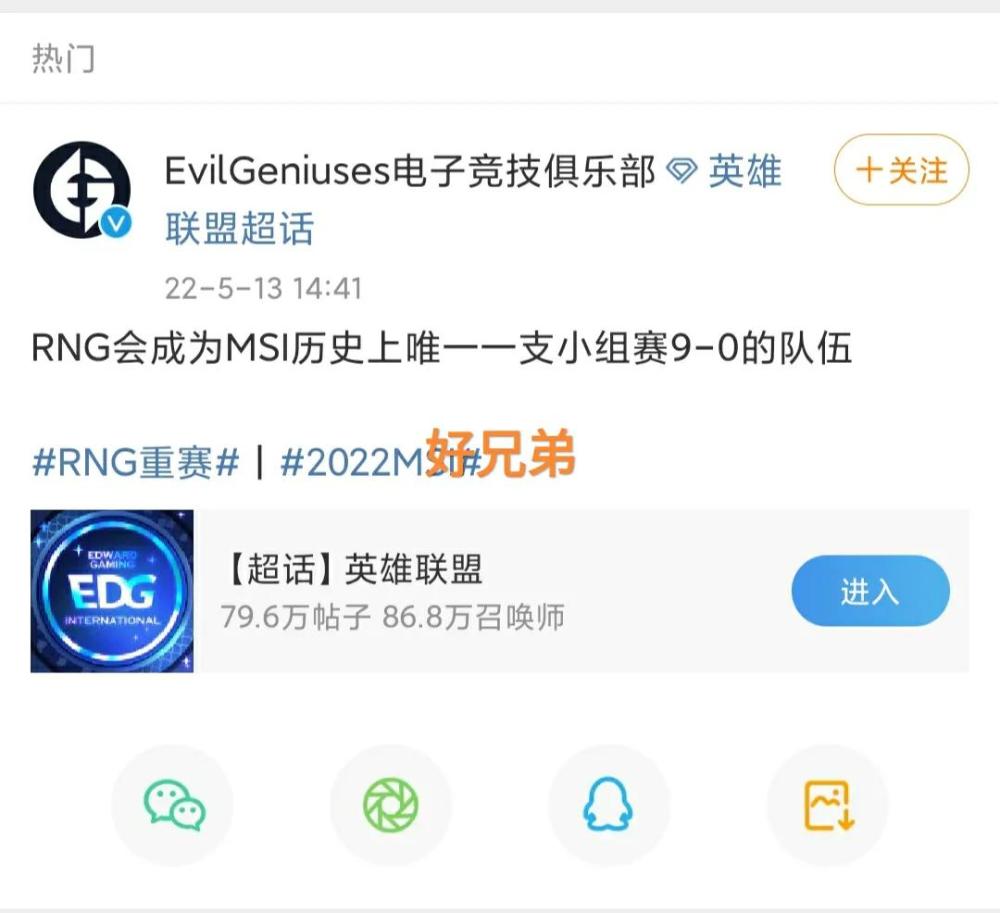Open the #2022MSI# hashtag
The width and height of the screenshot is (1000, 913).
(381, 462)
